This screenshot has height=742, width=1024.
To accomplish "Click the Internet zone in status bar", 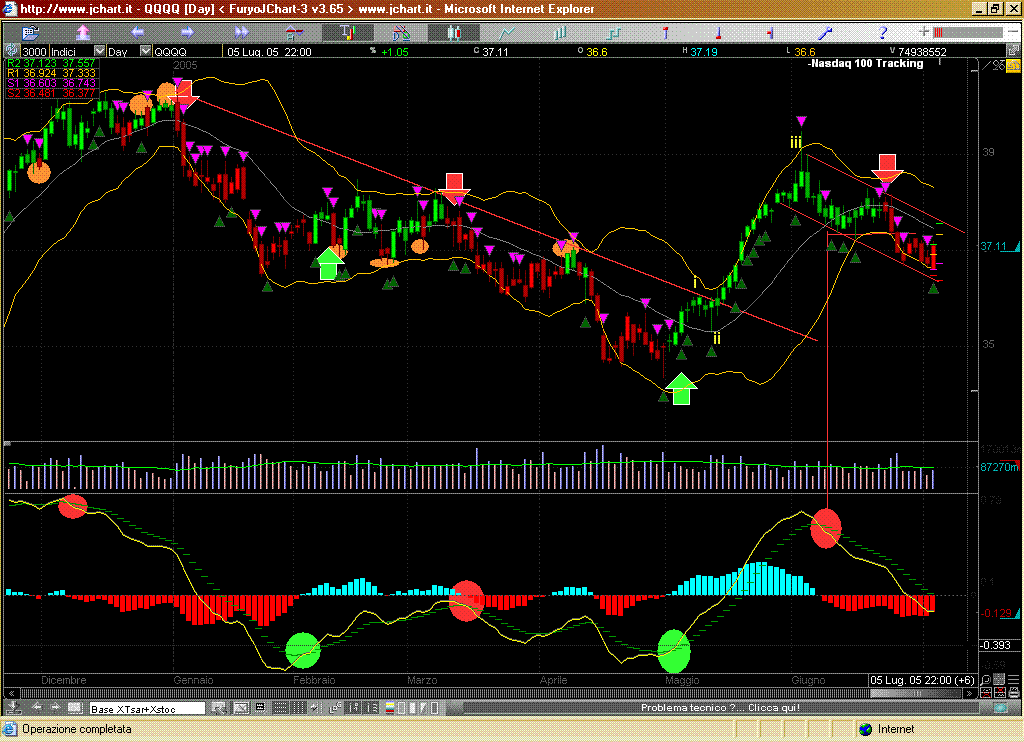I will point(895,729).
